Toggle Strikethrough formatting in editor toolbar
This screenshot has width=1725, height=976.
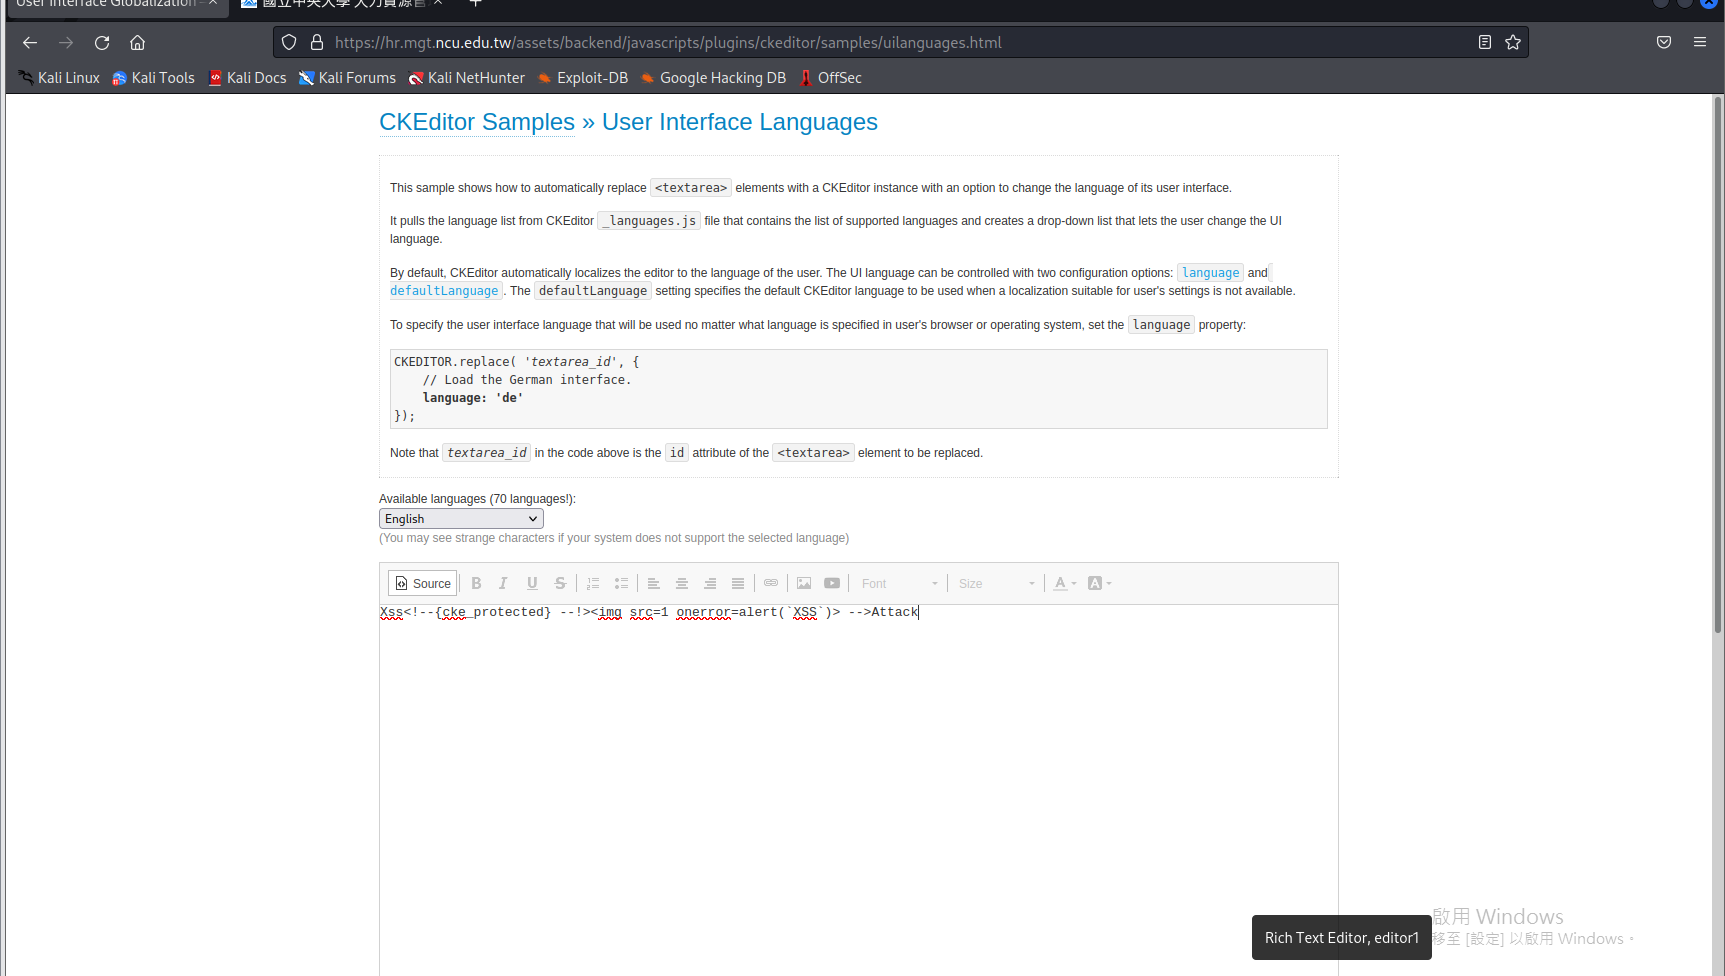pos(560,583)
